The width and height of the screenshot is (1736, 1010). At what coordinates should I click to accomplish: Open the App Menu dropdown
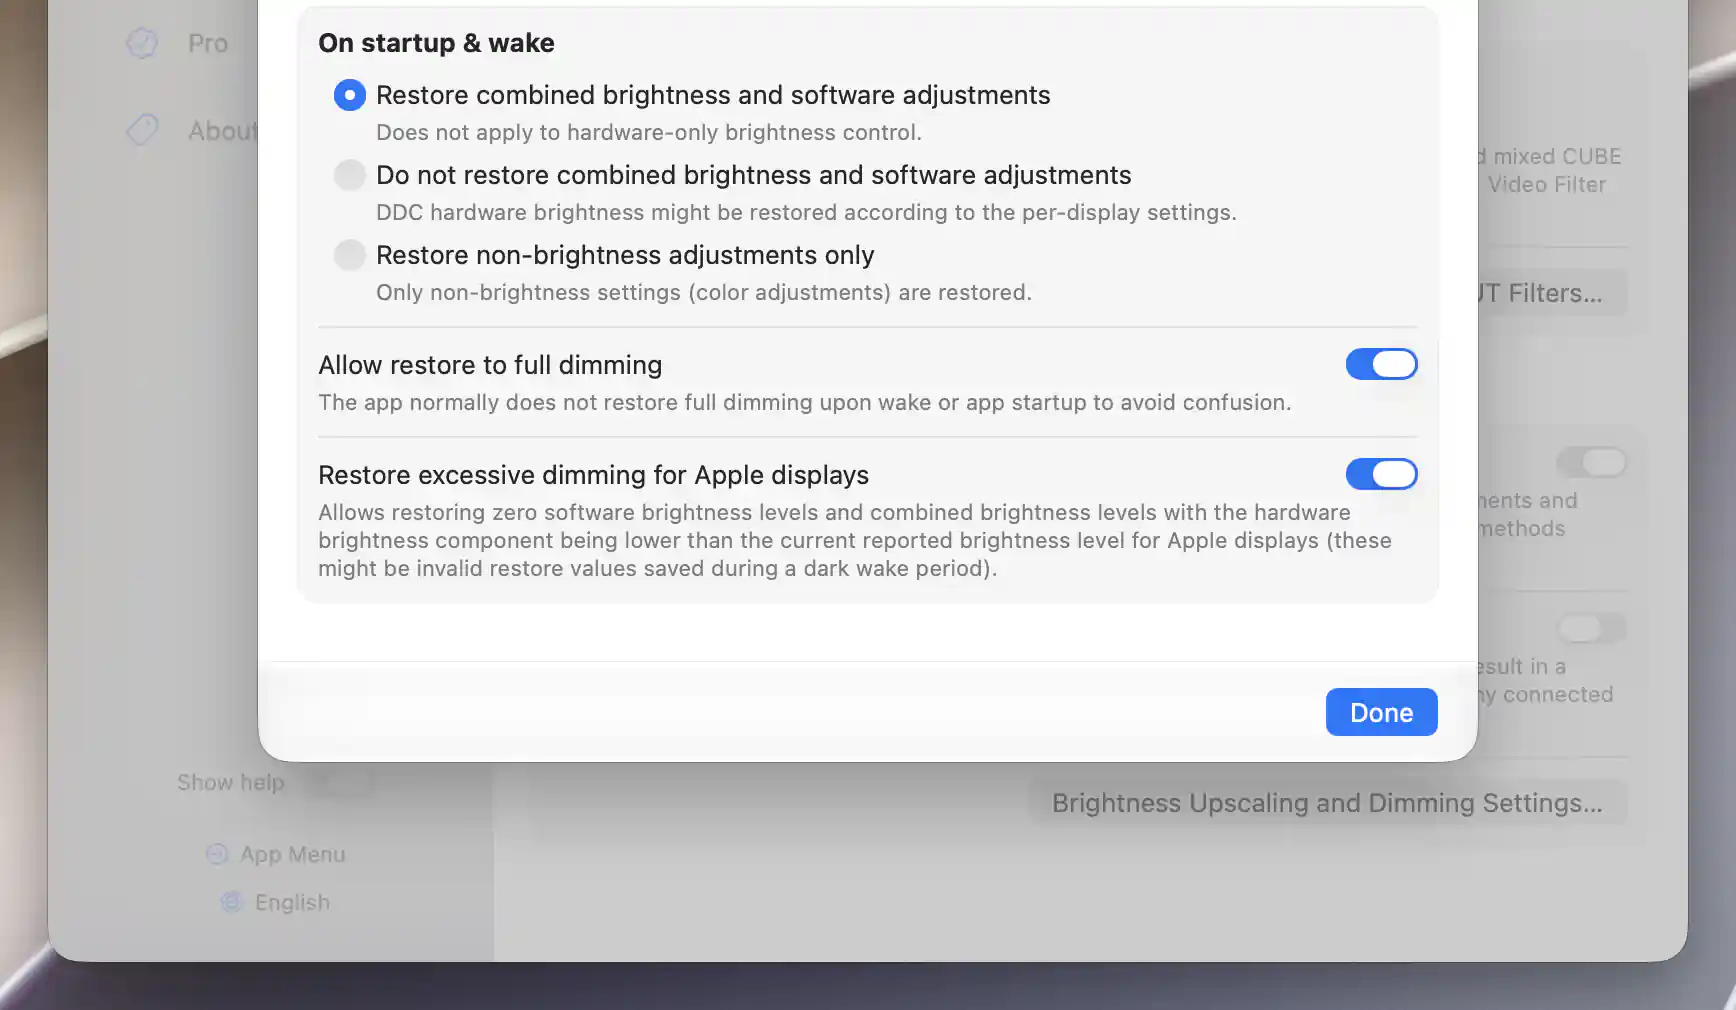[x=277, y=854]
